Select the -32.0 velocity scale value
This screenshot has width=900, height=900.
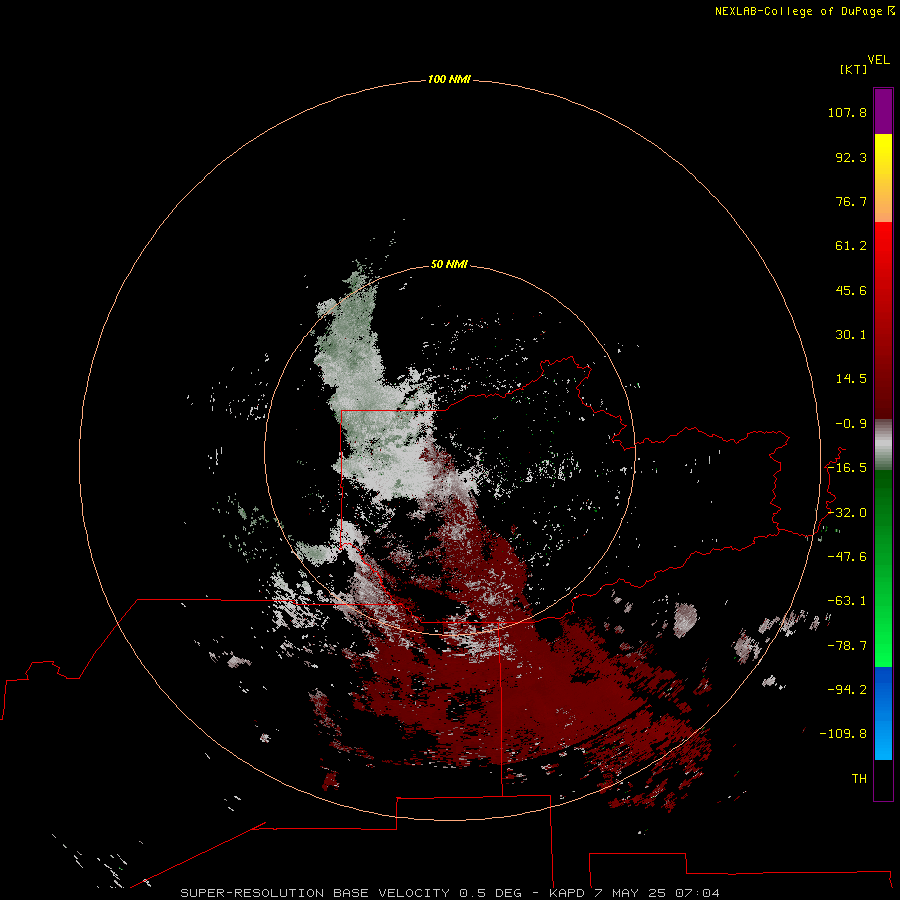(x=847, y=513)
